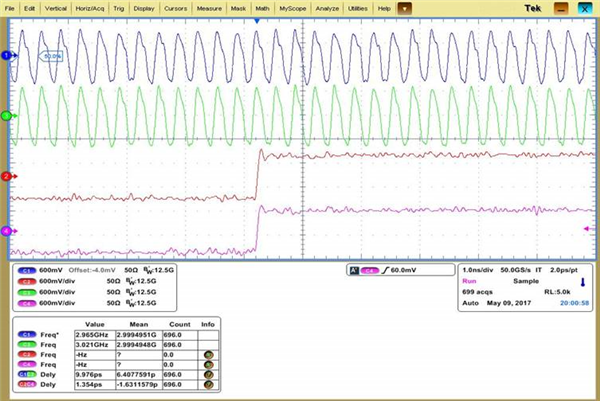Click the 1.354ps delay value cell
Image resolution: width=600 pixels, height=401 pixels.
point(95,385)
